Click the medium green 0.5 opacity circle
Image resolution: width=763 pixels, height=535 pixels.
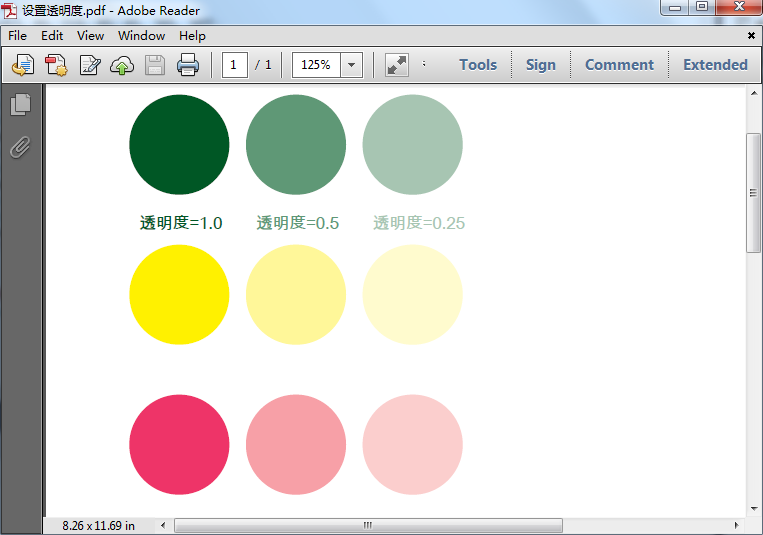click(296, 145)
